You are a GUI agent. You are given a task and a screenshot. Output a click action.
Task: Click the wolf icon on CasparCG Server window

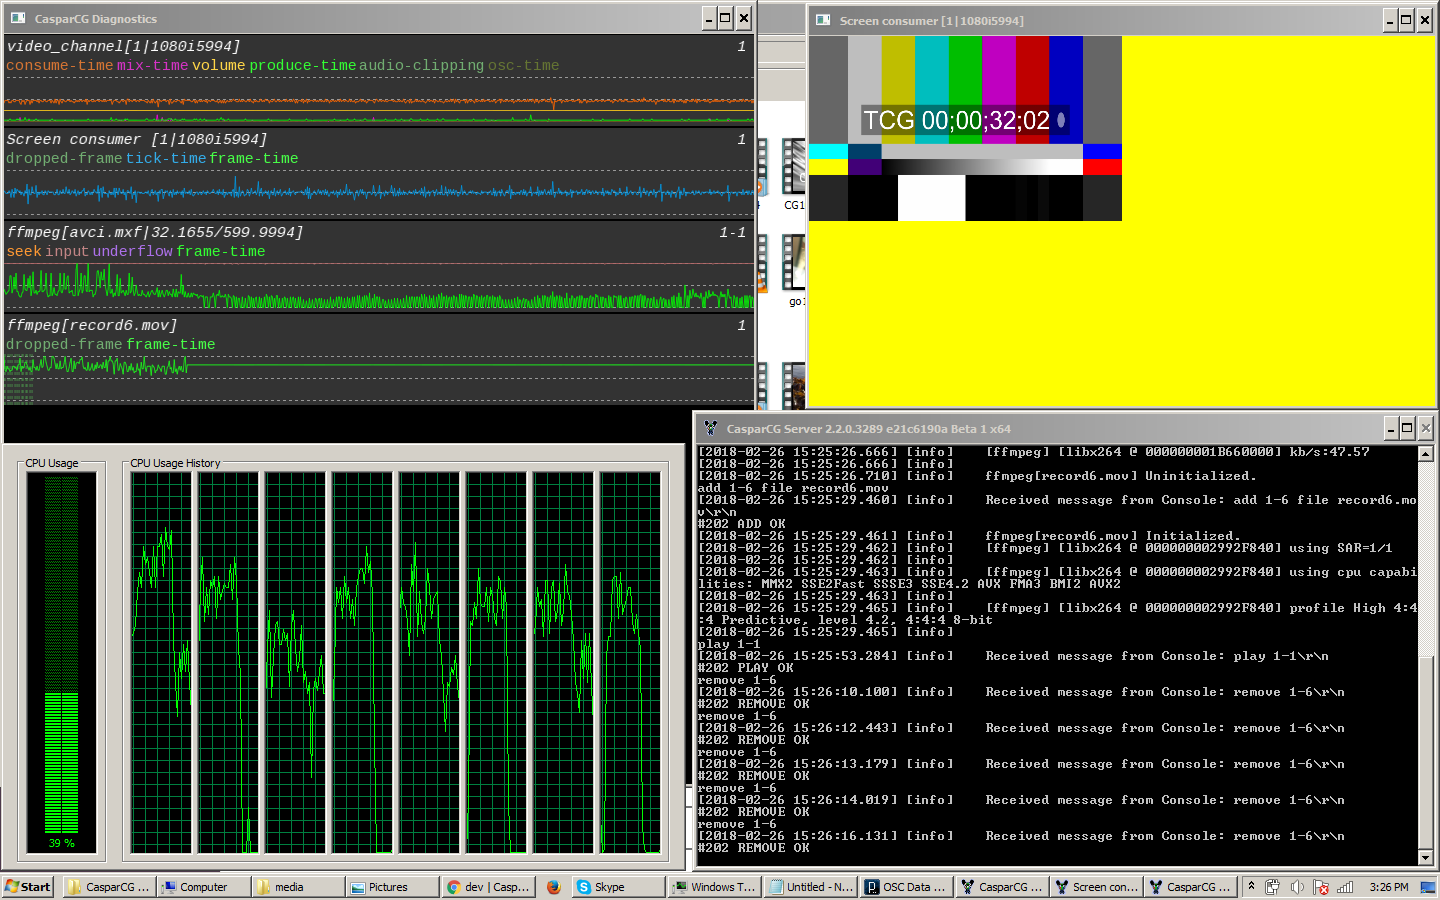[710, 428]
